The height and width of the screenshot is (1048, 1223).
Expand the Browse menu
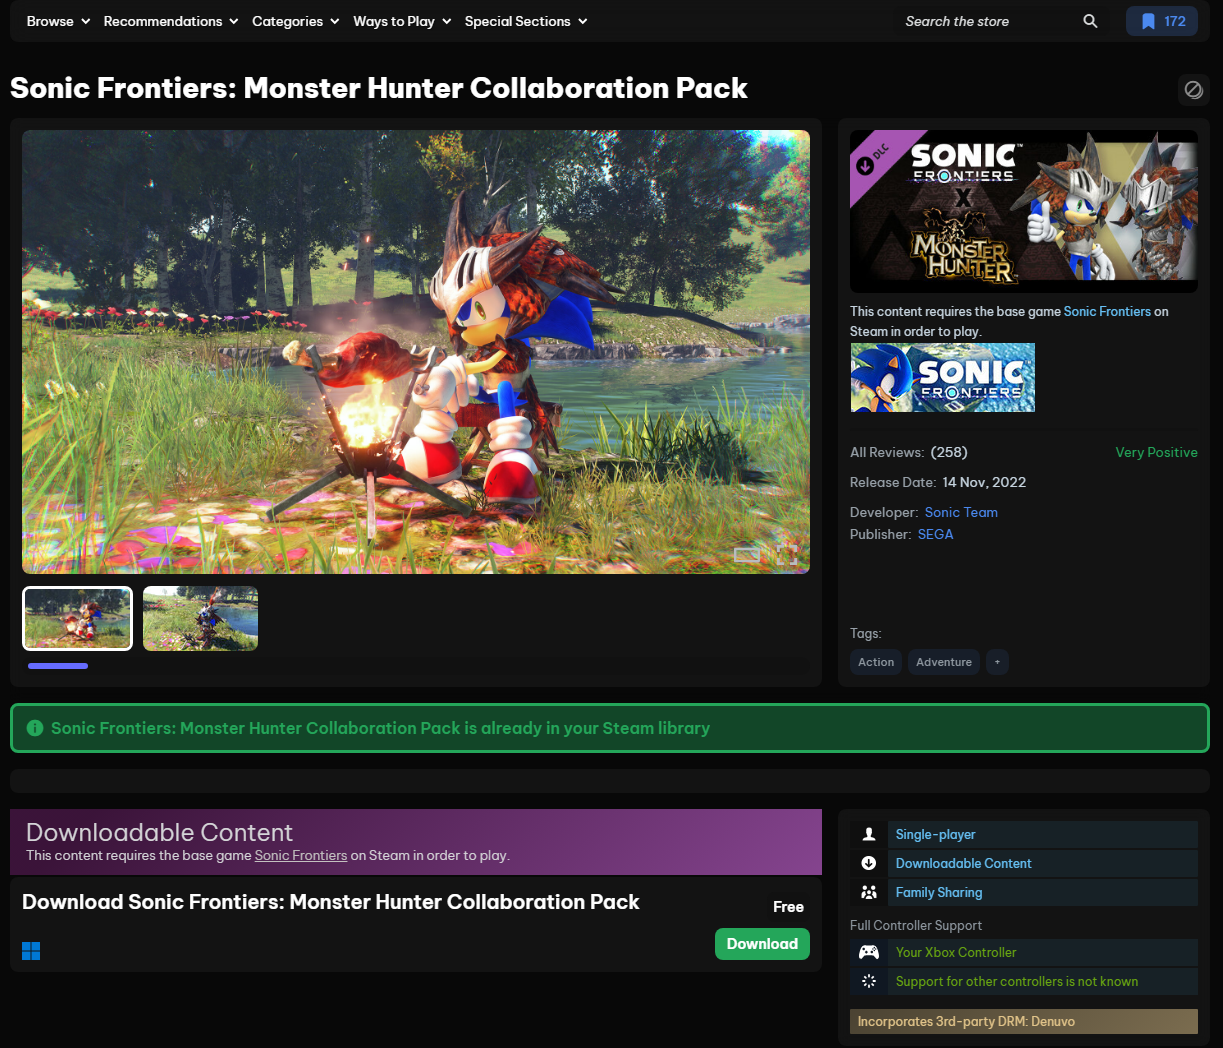(x=58, y=21)
